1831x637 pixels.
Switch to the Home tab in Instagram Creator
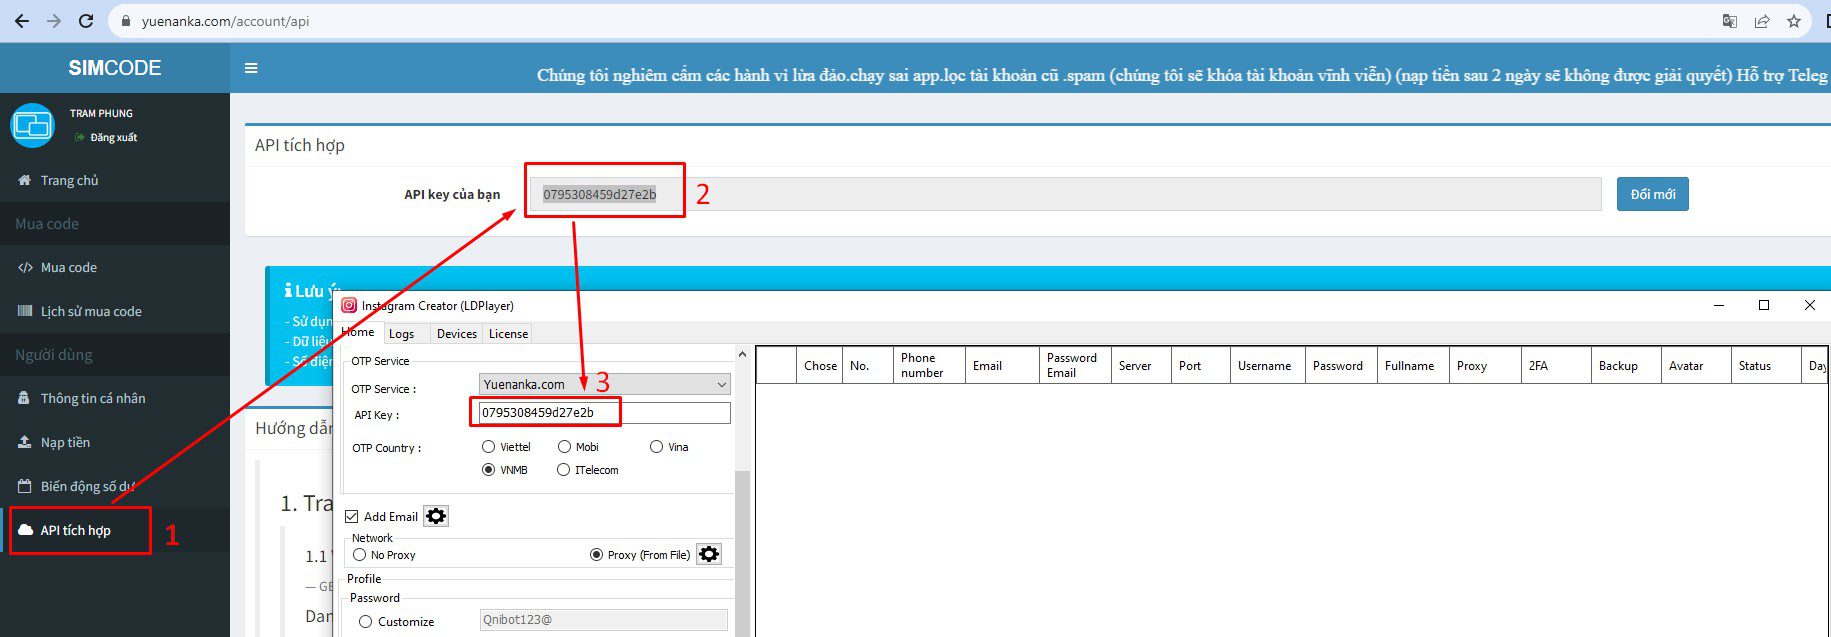pyautogui.click(x=358, y=332)
